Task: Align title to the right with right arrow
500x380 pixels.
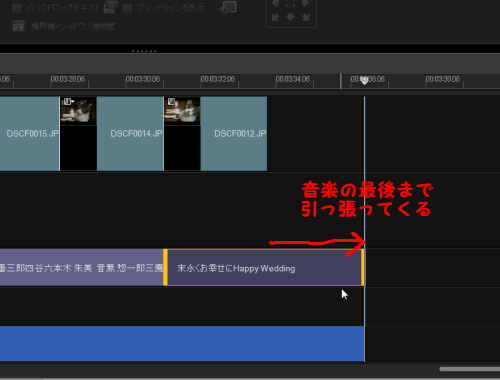Action: point(305,4)
